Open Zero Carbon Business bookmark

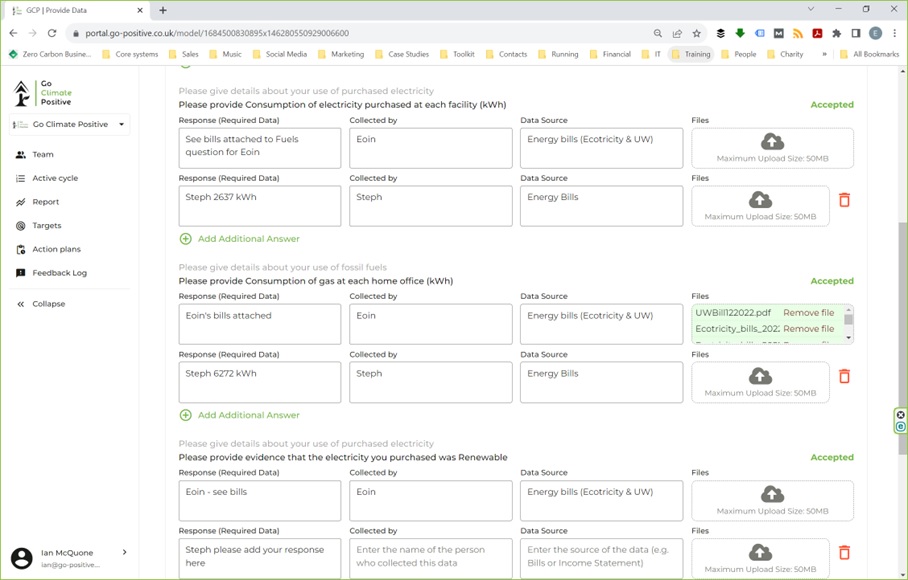(x=50, y=54)
